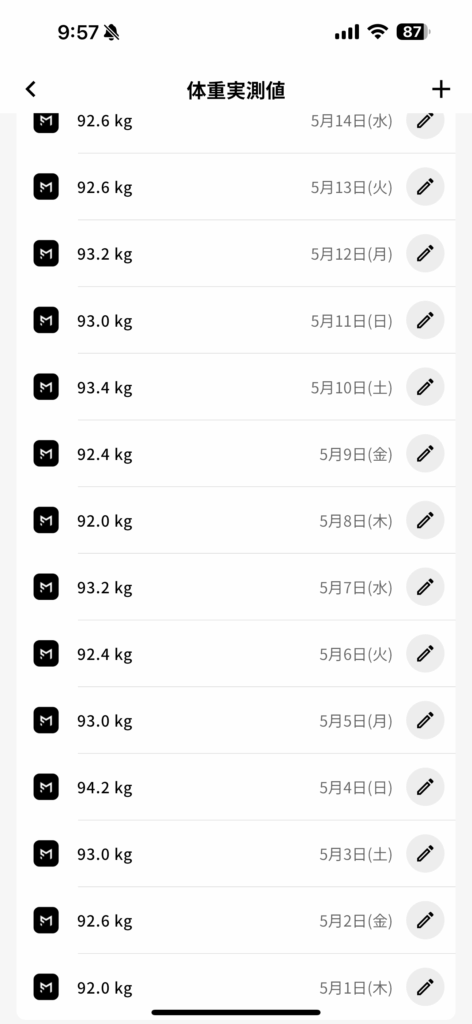The image size is (472, 1024).
Task: Tap the pencil for 5月3日(土)
Action: tap(425, 854)
